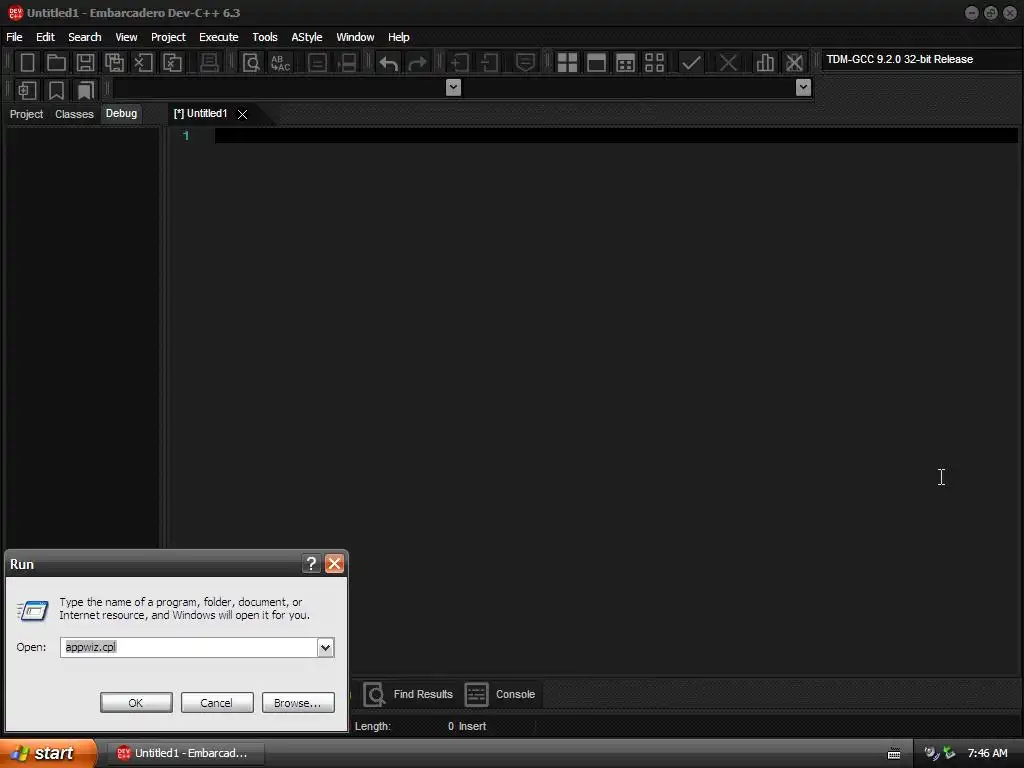This screenshot has width=1024, height=768.
Task: Click the Stop Execution X icon
Action: 728,63
